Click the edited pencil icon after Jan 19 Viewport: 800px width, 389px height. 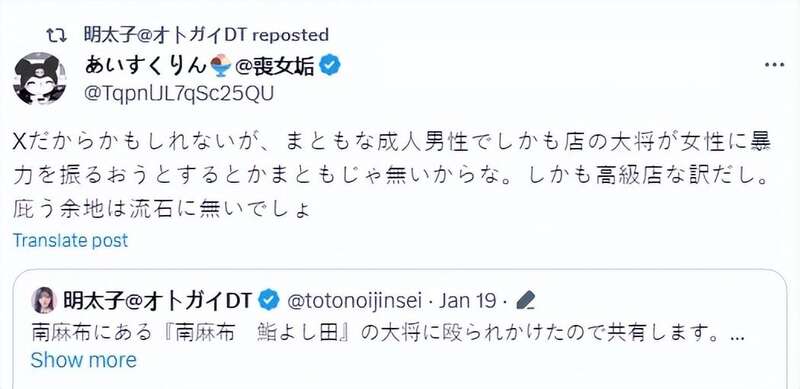point(526,301)
